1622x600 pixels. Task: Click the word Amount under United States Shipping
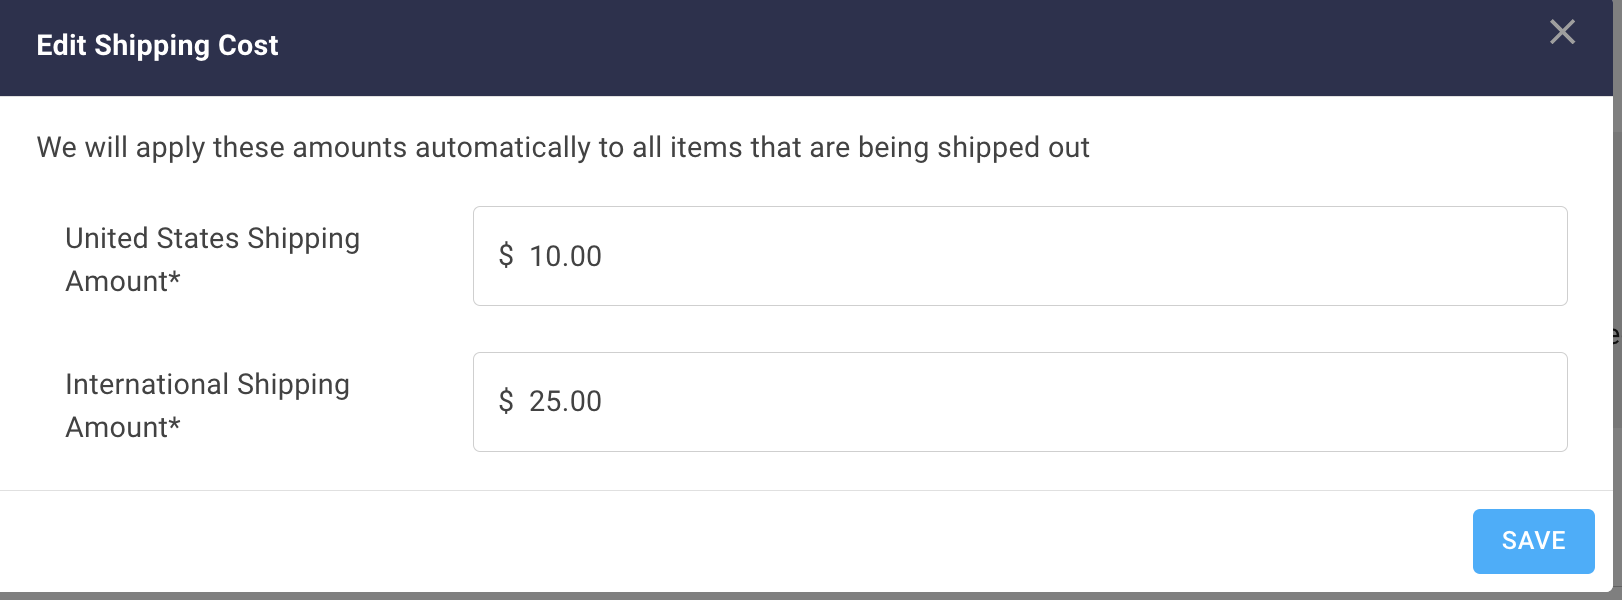coord(116,282)
